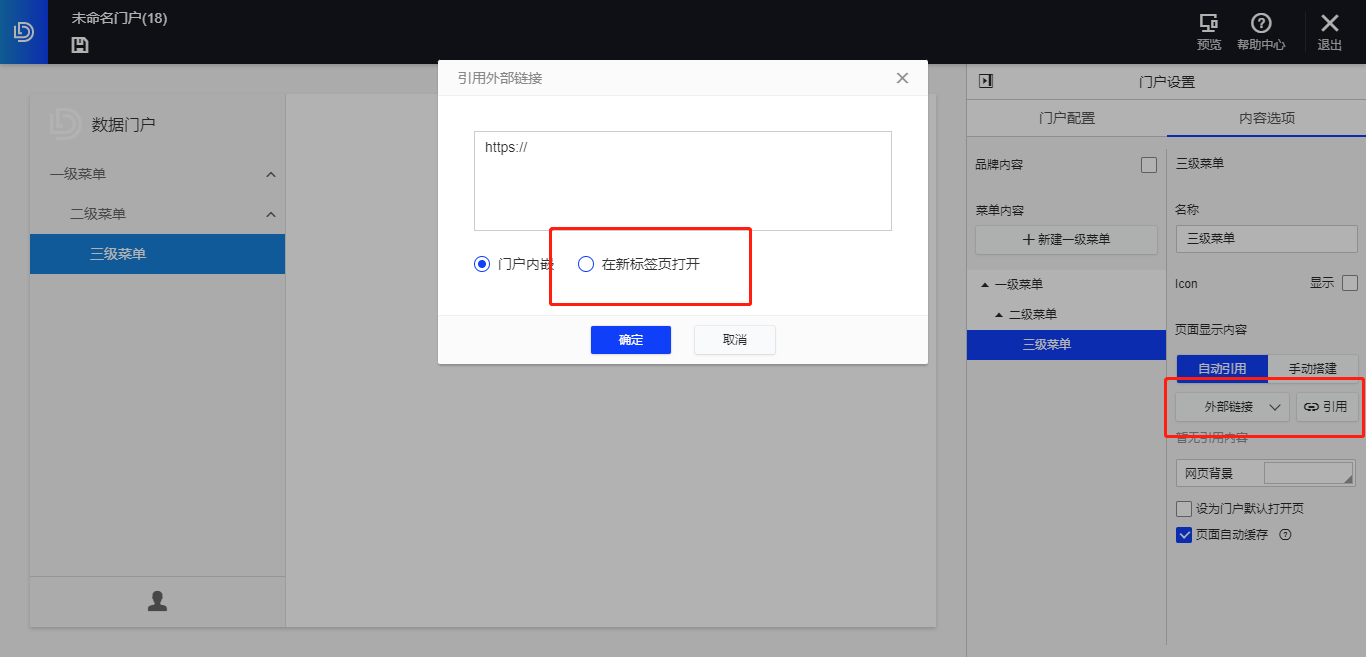Open the 网页背景 color swatch
The width and height of the screenshot is (1366, 657).
click(x=1308, y=471)
